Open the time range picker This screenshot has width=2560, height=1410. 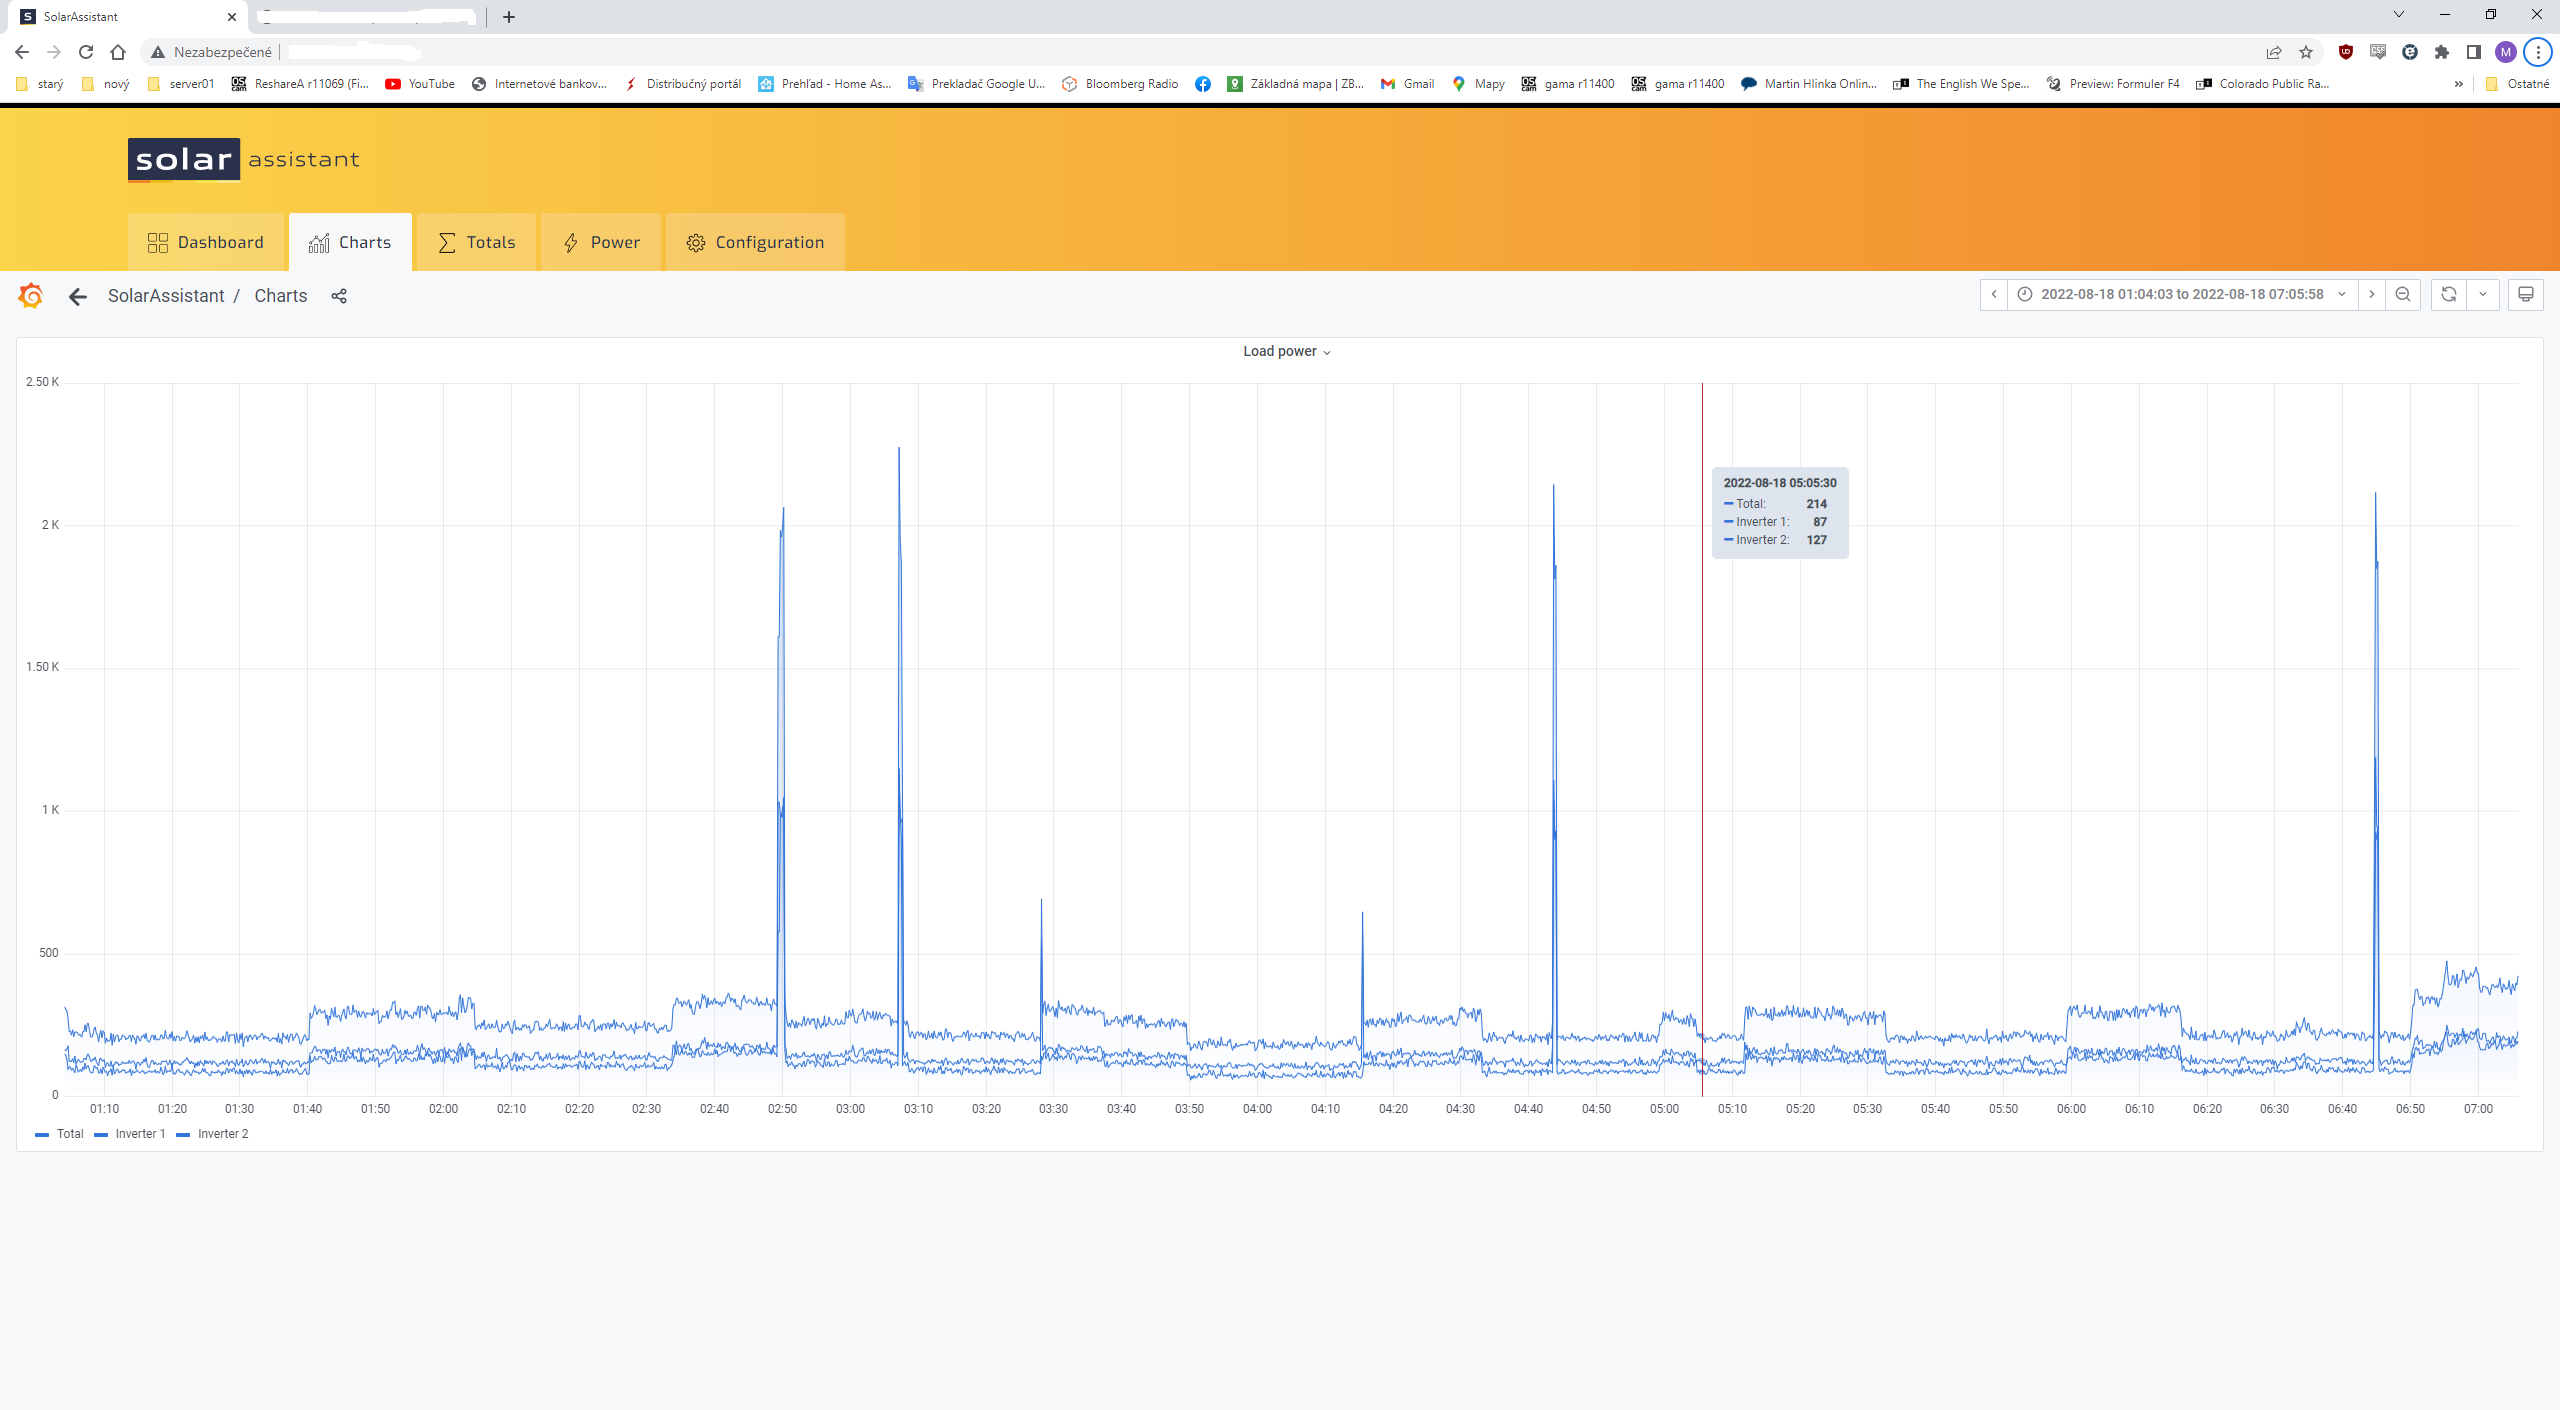[x=2182, y=294]
